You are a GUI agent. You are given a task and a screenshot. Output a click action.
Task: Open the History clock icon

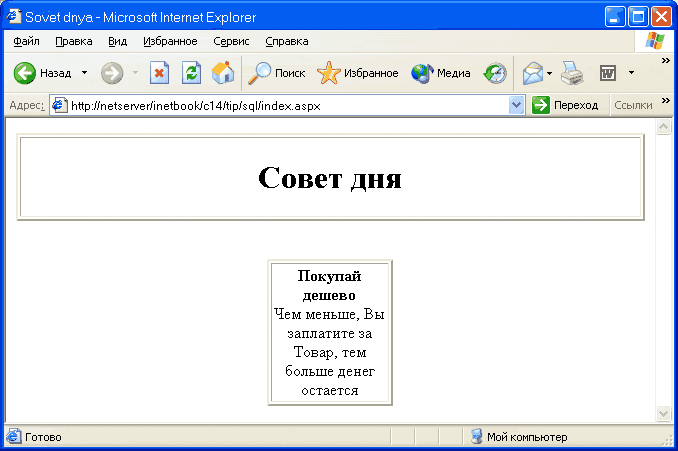495,73
